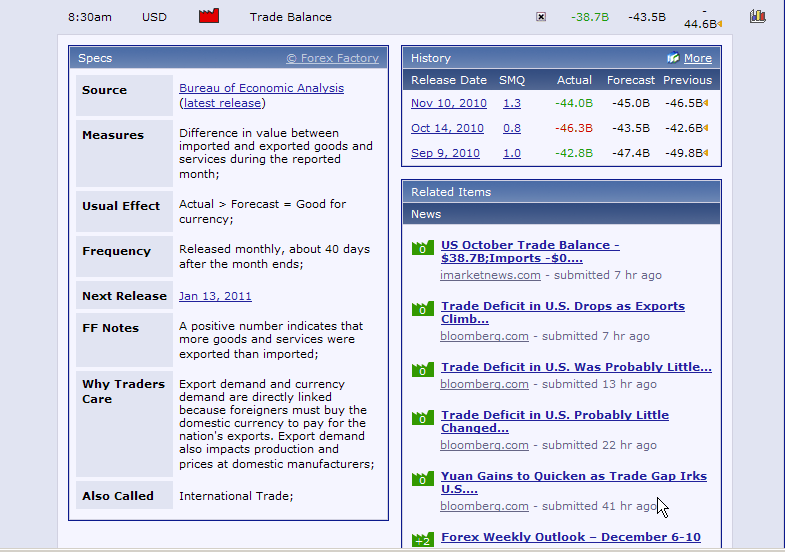The height and width of the screenshot is (552, 785).
Task: Open the Nov 10, 2010 release date
Action: click(x=448, y=103)
